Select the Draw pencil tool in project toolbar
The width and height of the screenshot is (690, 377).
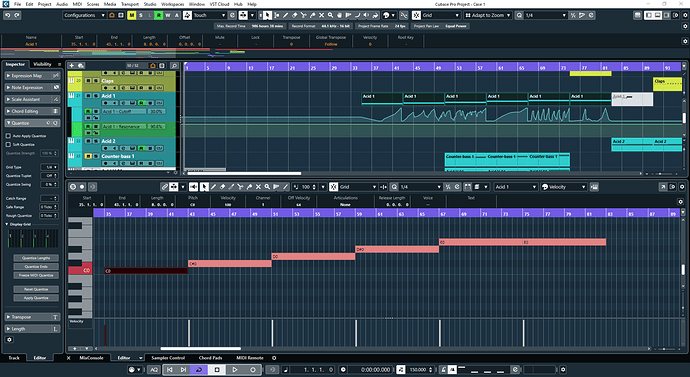point(286,15)
